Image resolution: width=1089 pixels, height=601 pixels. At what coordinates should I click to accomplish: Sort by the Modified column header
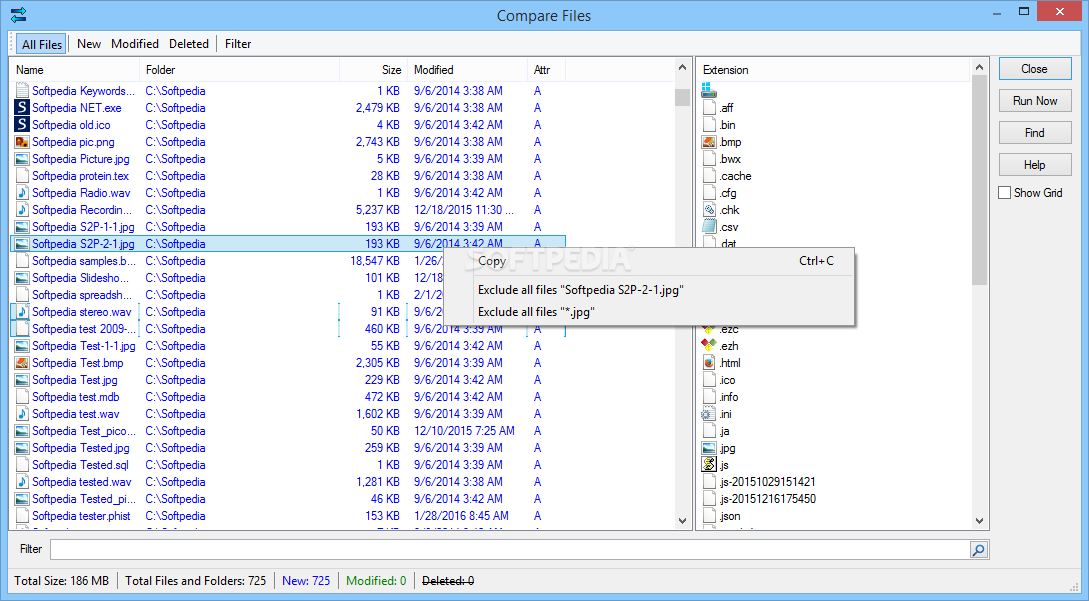click(x=467, y=69)
